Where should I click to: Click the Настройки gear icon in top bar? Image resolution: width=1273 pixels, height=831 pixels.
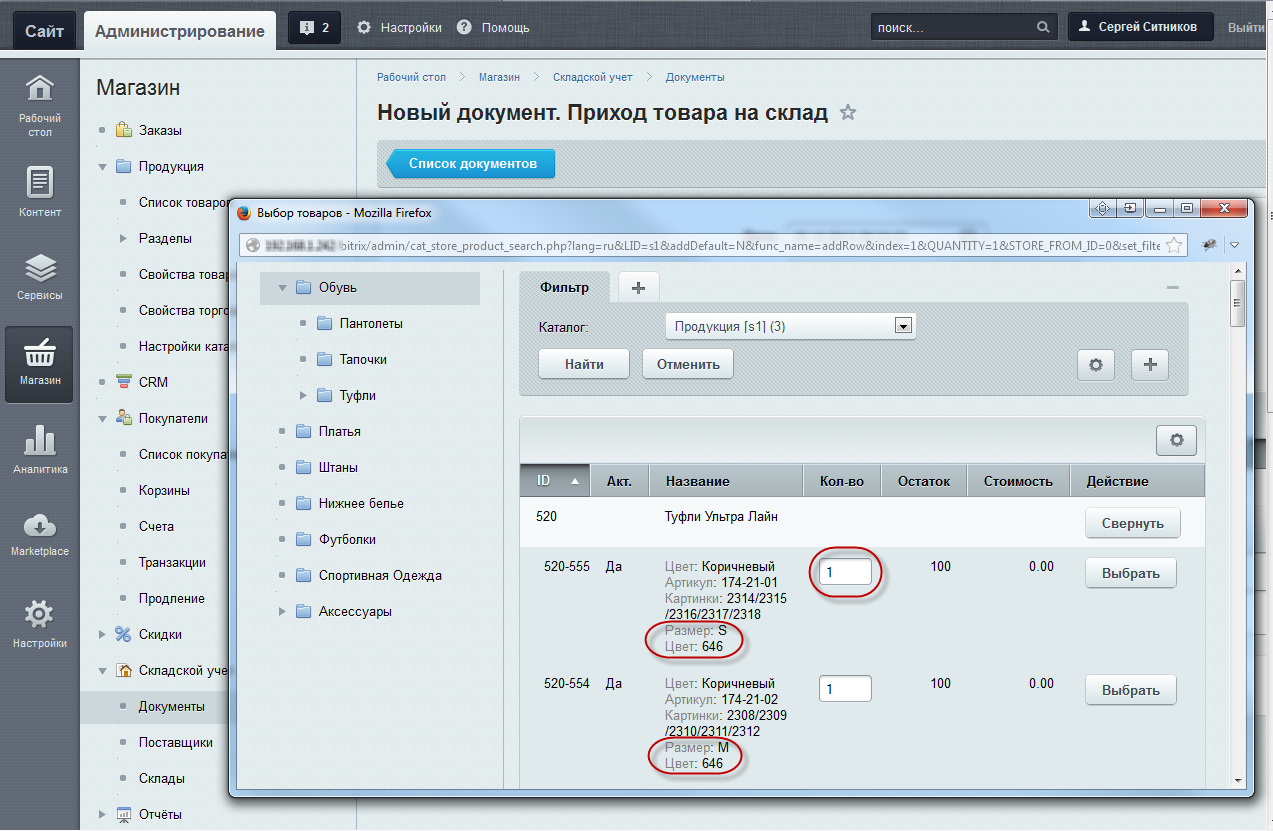364,28
